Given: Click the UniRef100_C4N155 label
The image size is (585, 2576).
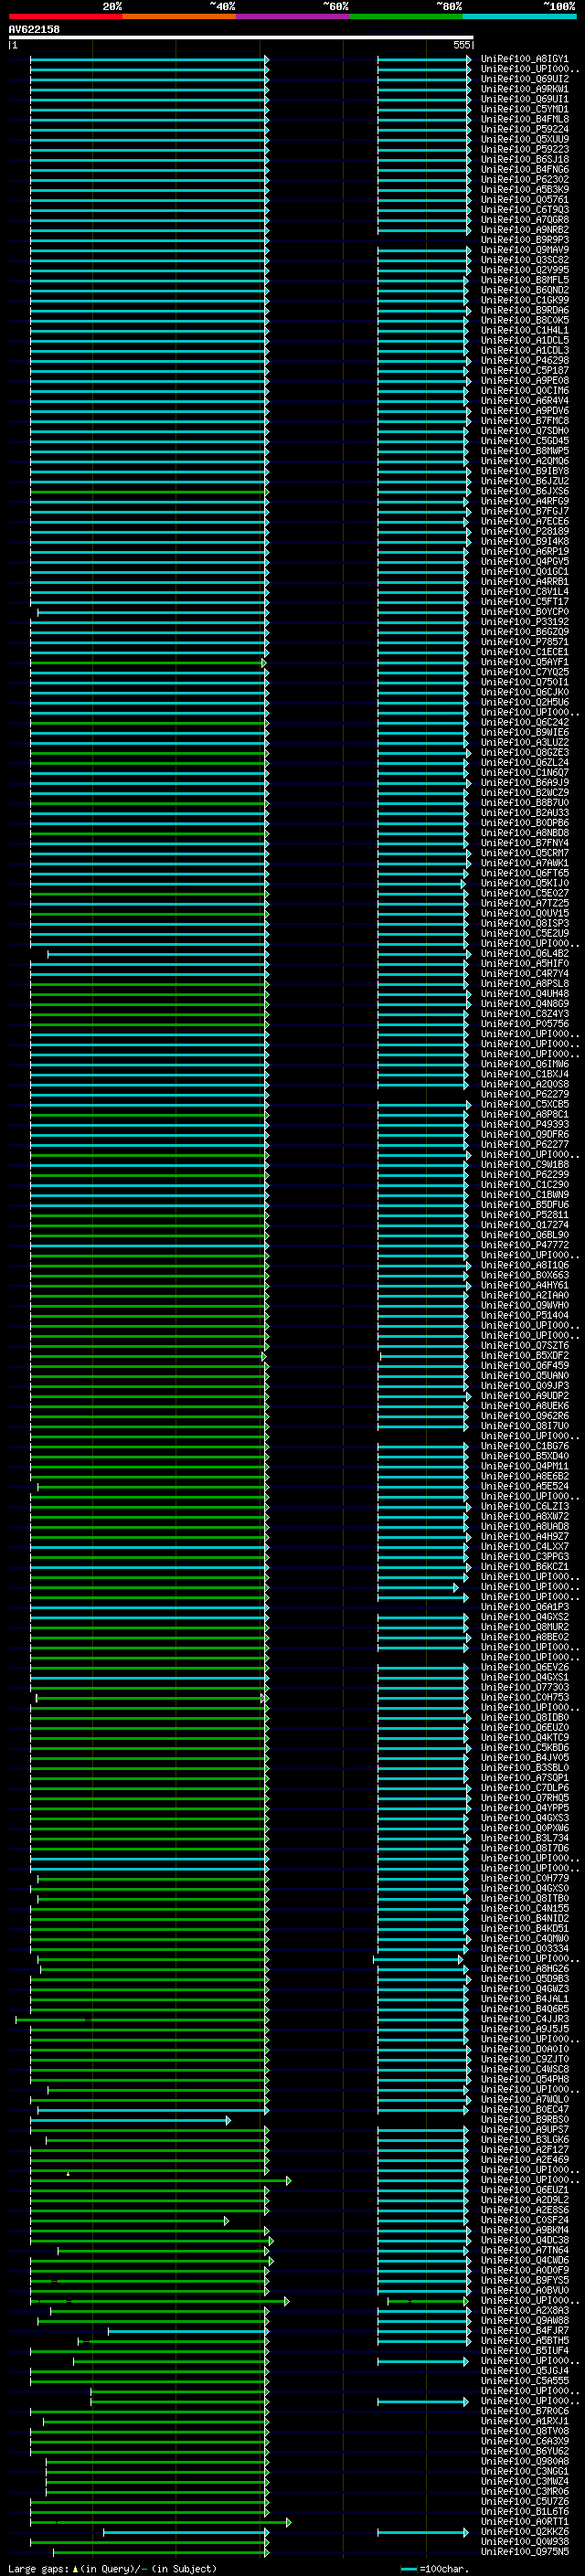Looking at the screenshot, I should 524,1909.
